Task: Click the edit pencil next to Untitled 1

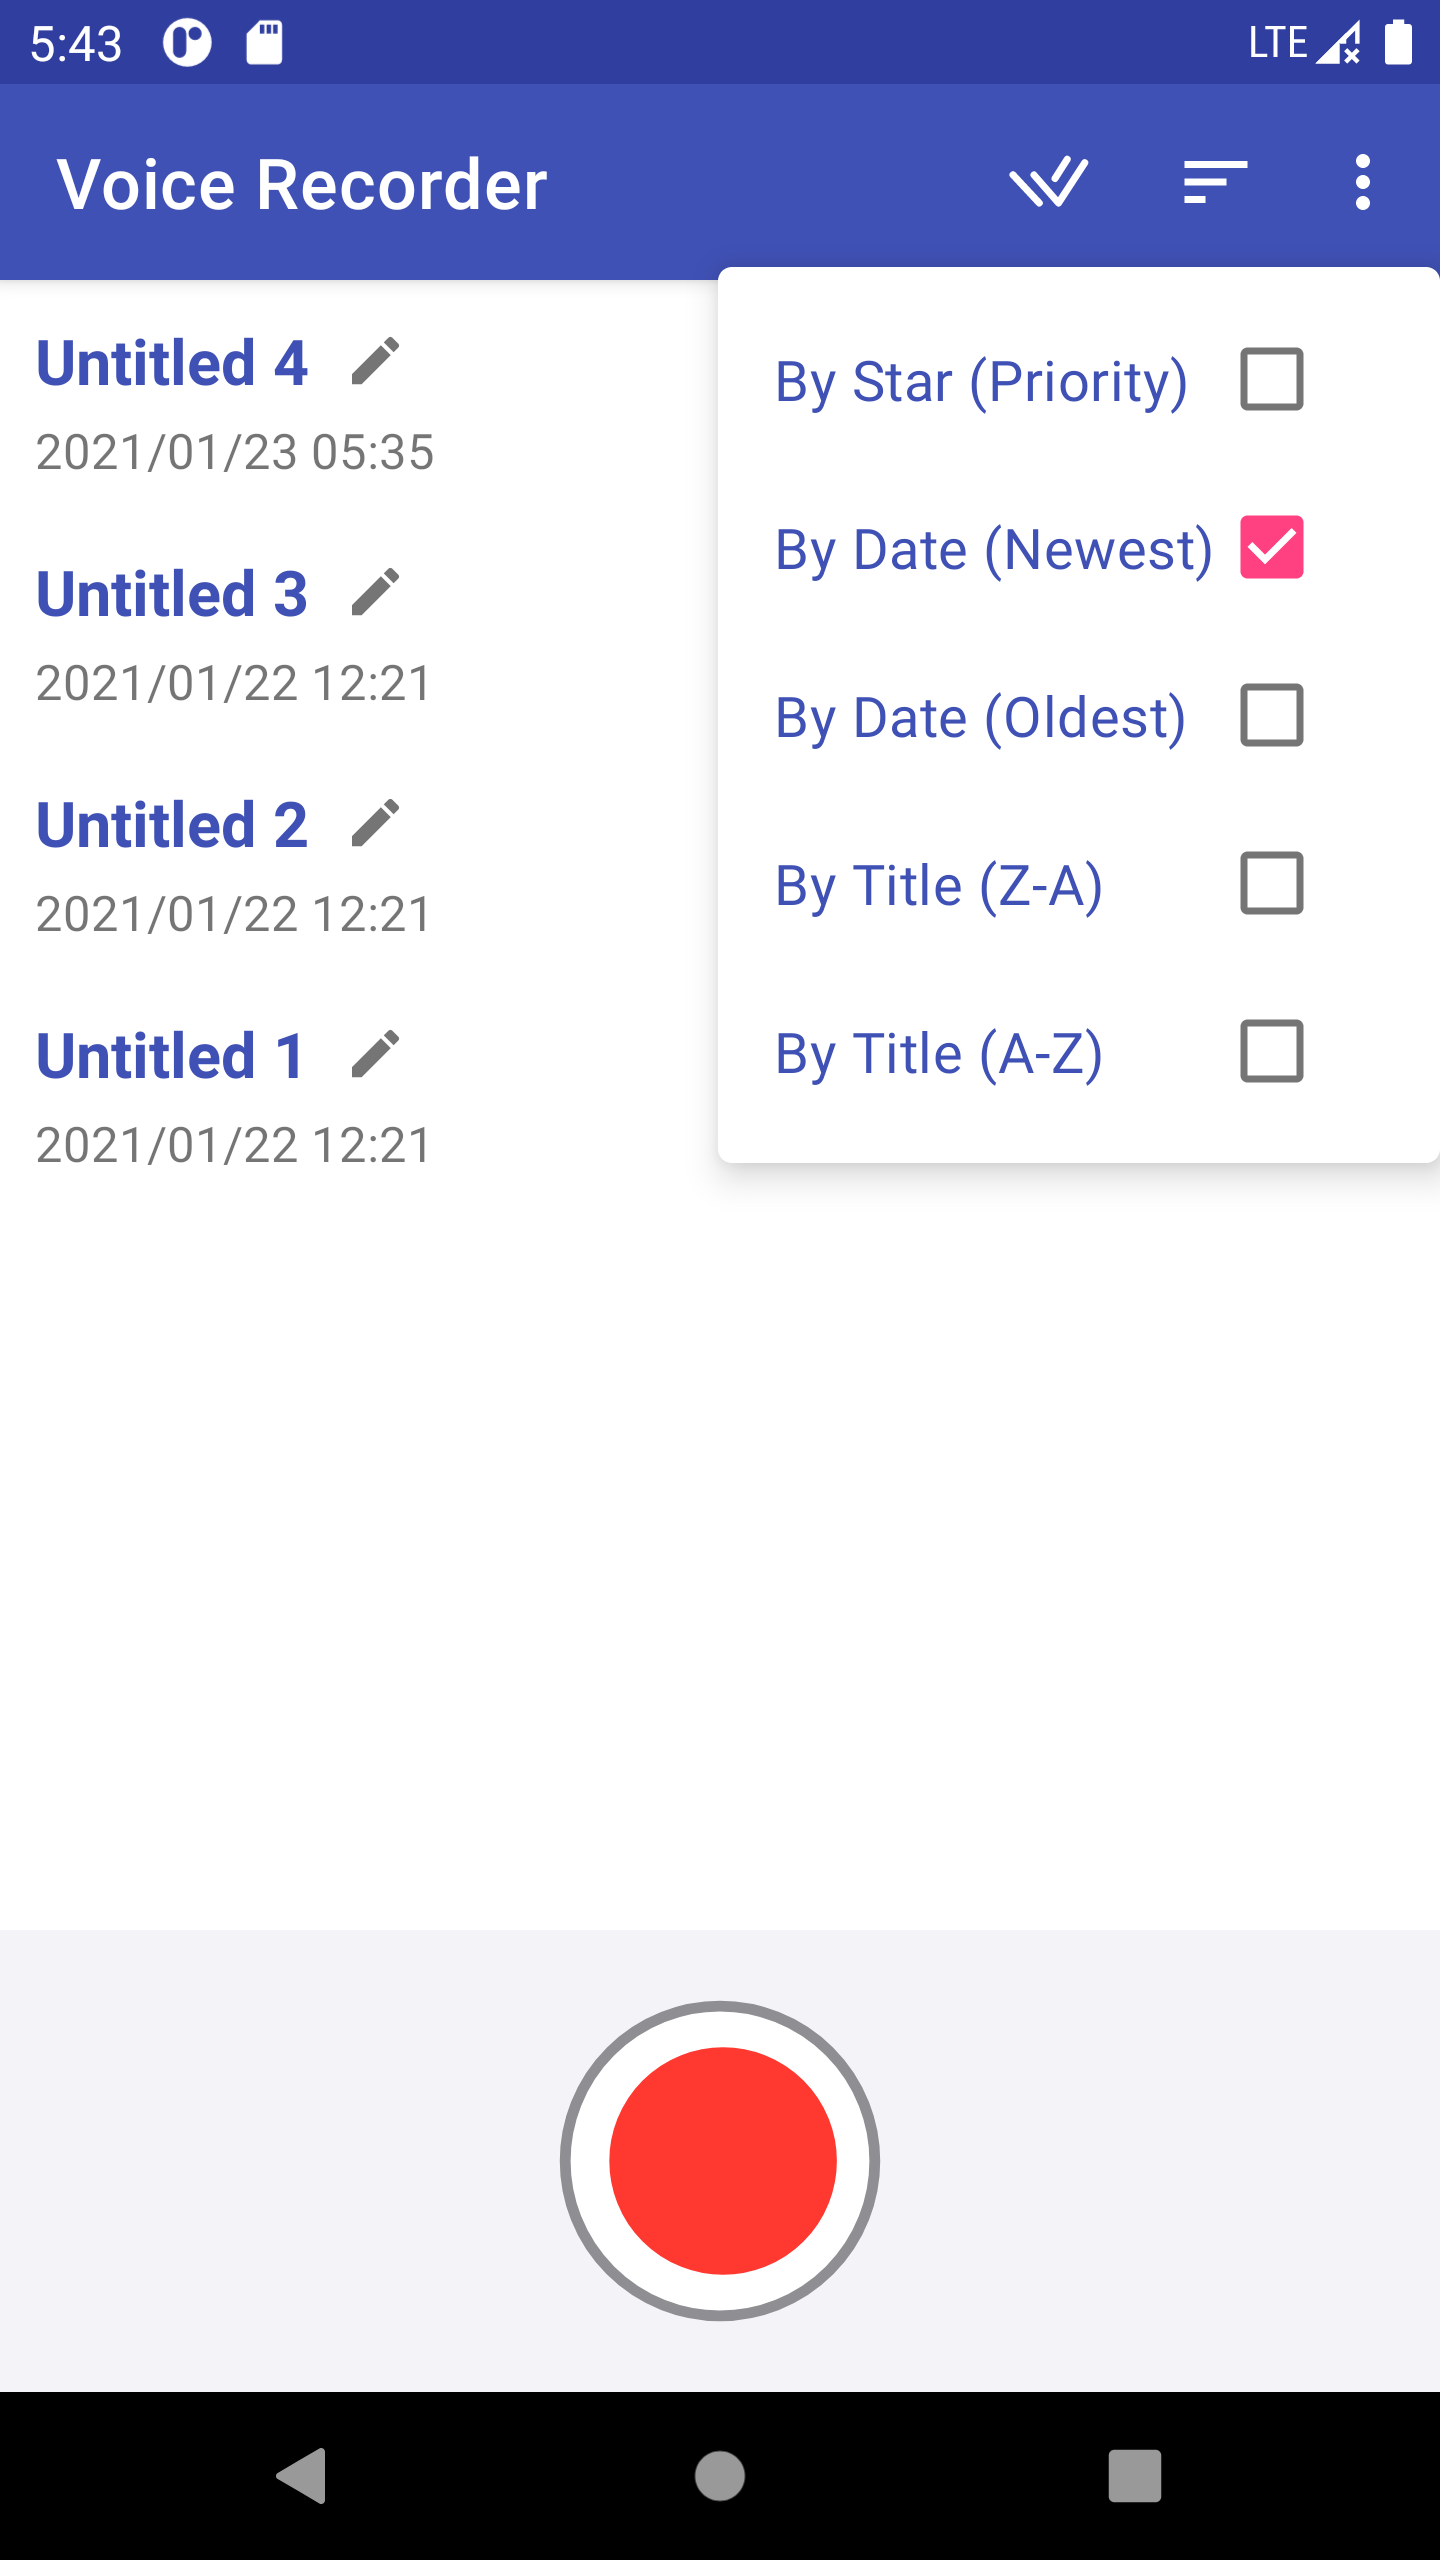Action: click(376, 1054)
